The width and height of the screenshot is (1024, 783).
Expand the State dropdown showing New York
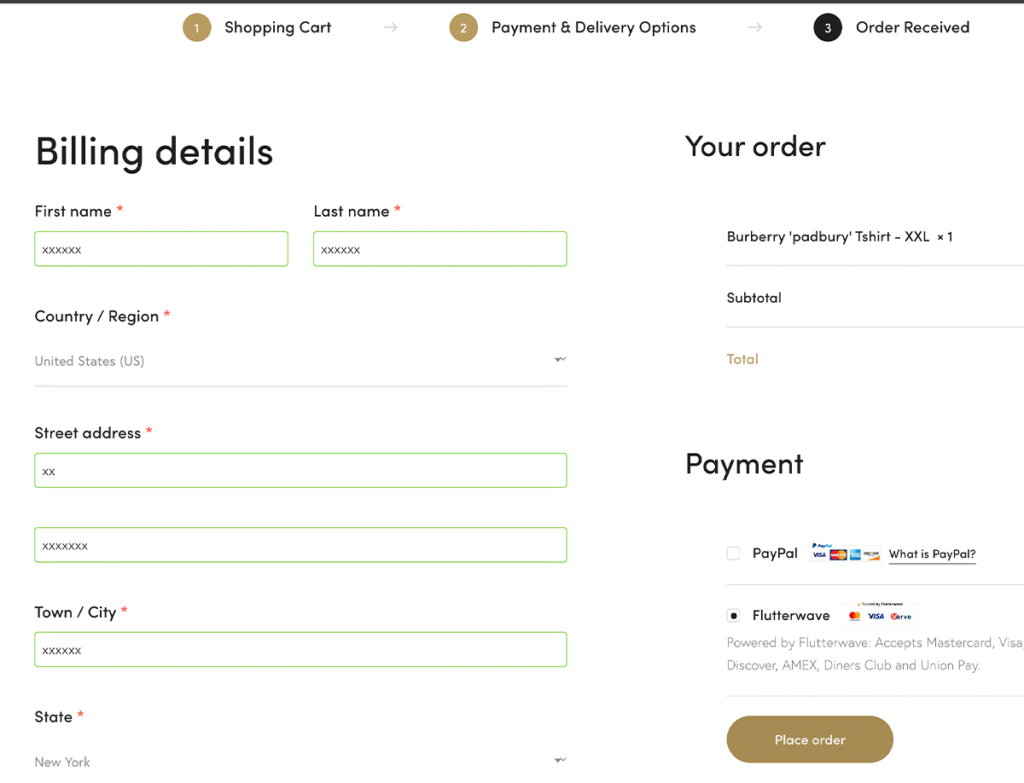(300, 761)
